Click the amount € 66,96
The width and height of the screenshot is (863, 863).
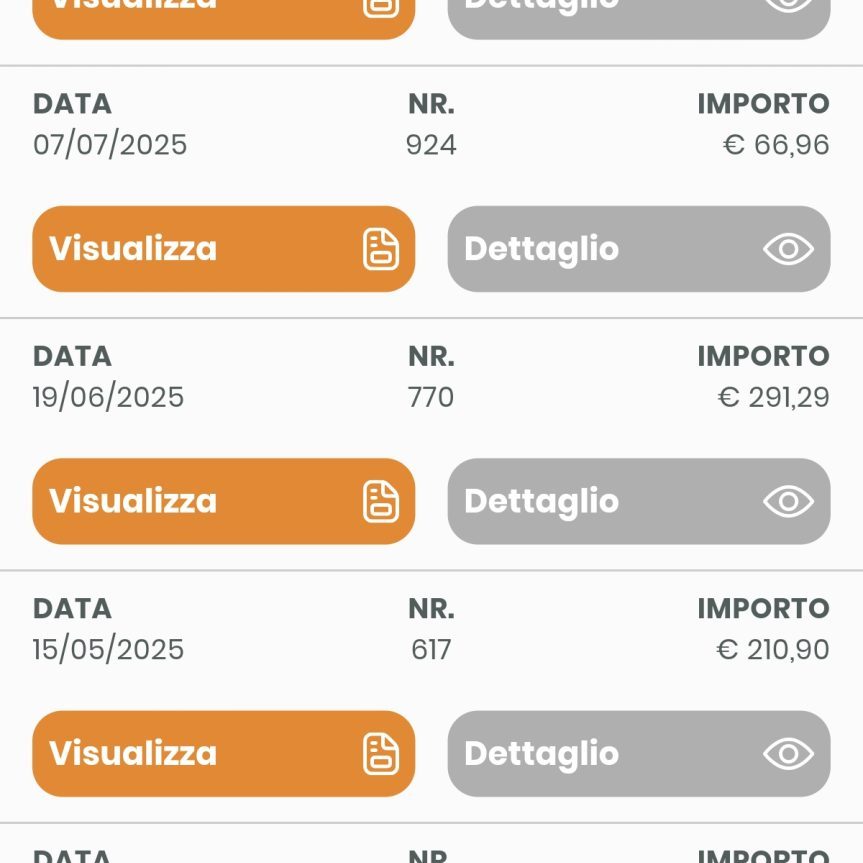[776, 145]
